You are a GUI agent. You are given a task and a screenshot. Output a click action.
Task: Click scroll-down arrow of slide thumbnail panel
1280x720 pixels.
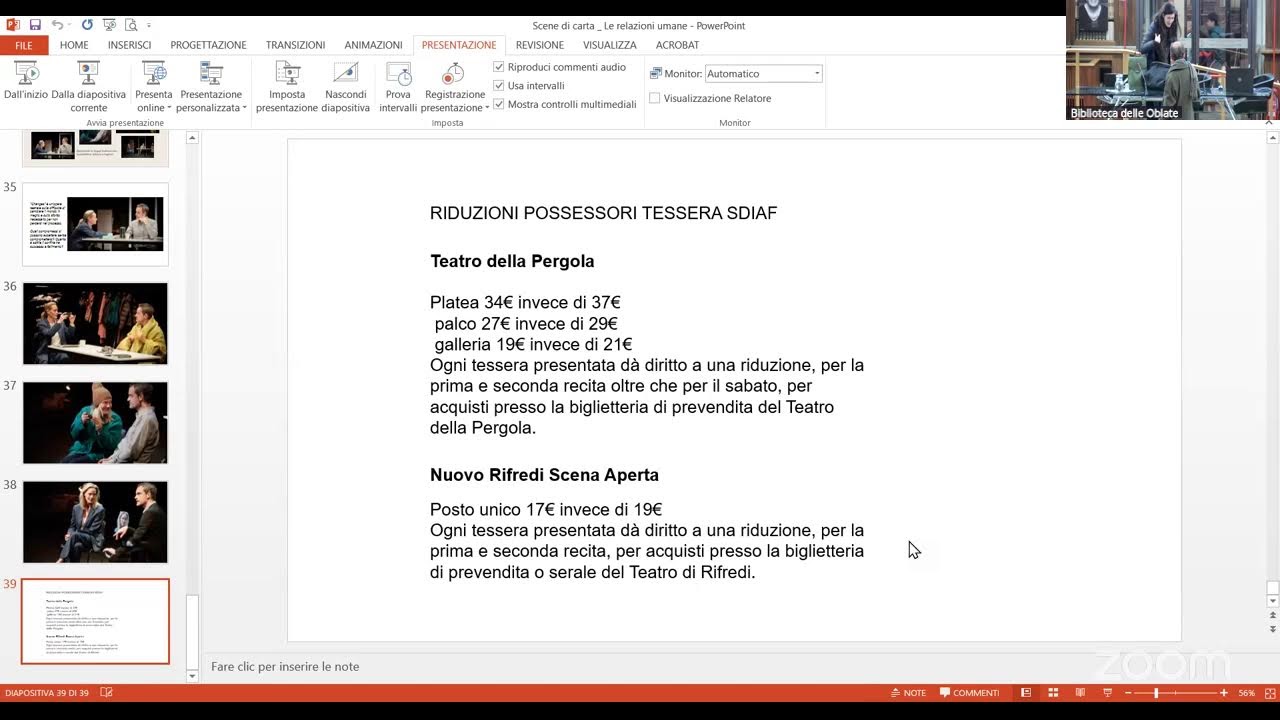click(193, 676)
